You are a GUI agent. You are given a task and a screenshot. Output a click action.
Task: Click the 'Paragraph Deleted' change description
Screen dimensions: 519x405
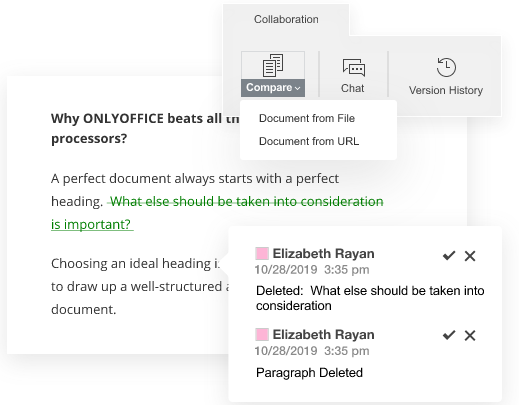(309, 372)
